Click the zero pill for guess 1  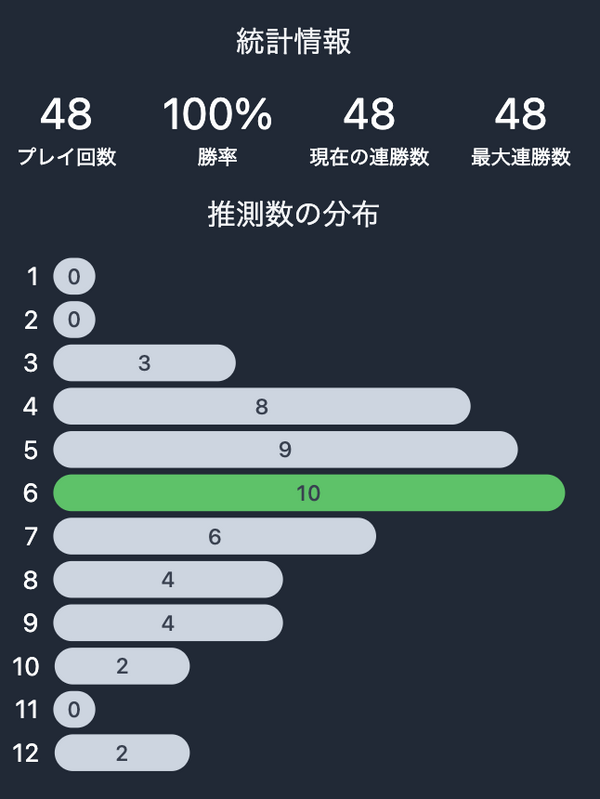point(74,276)
